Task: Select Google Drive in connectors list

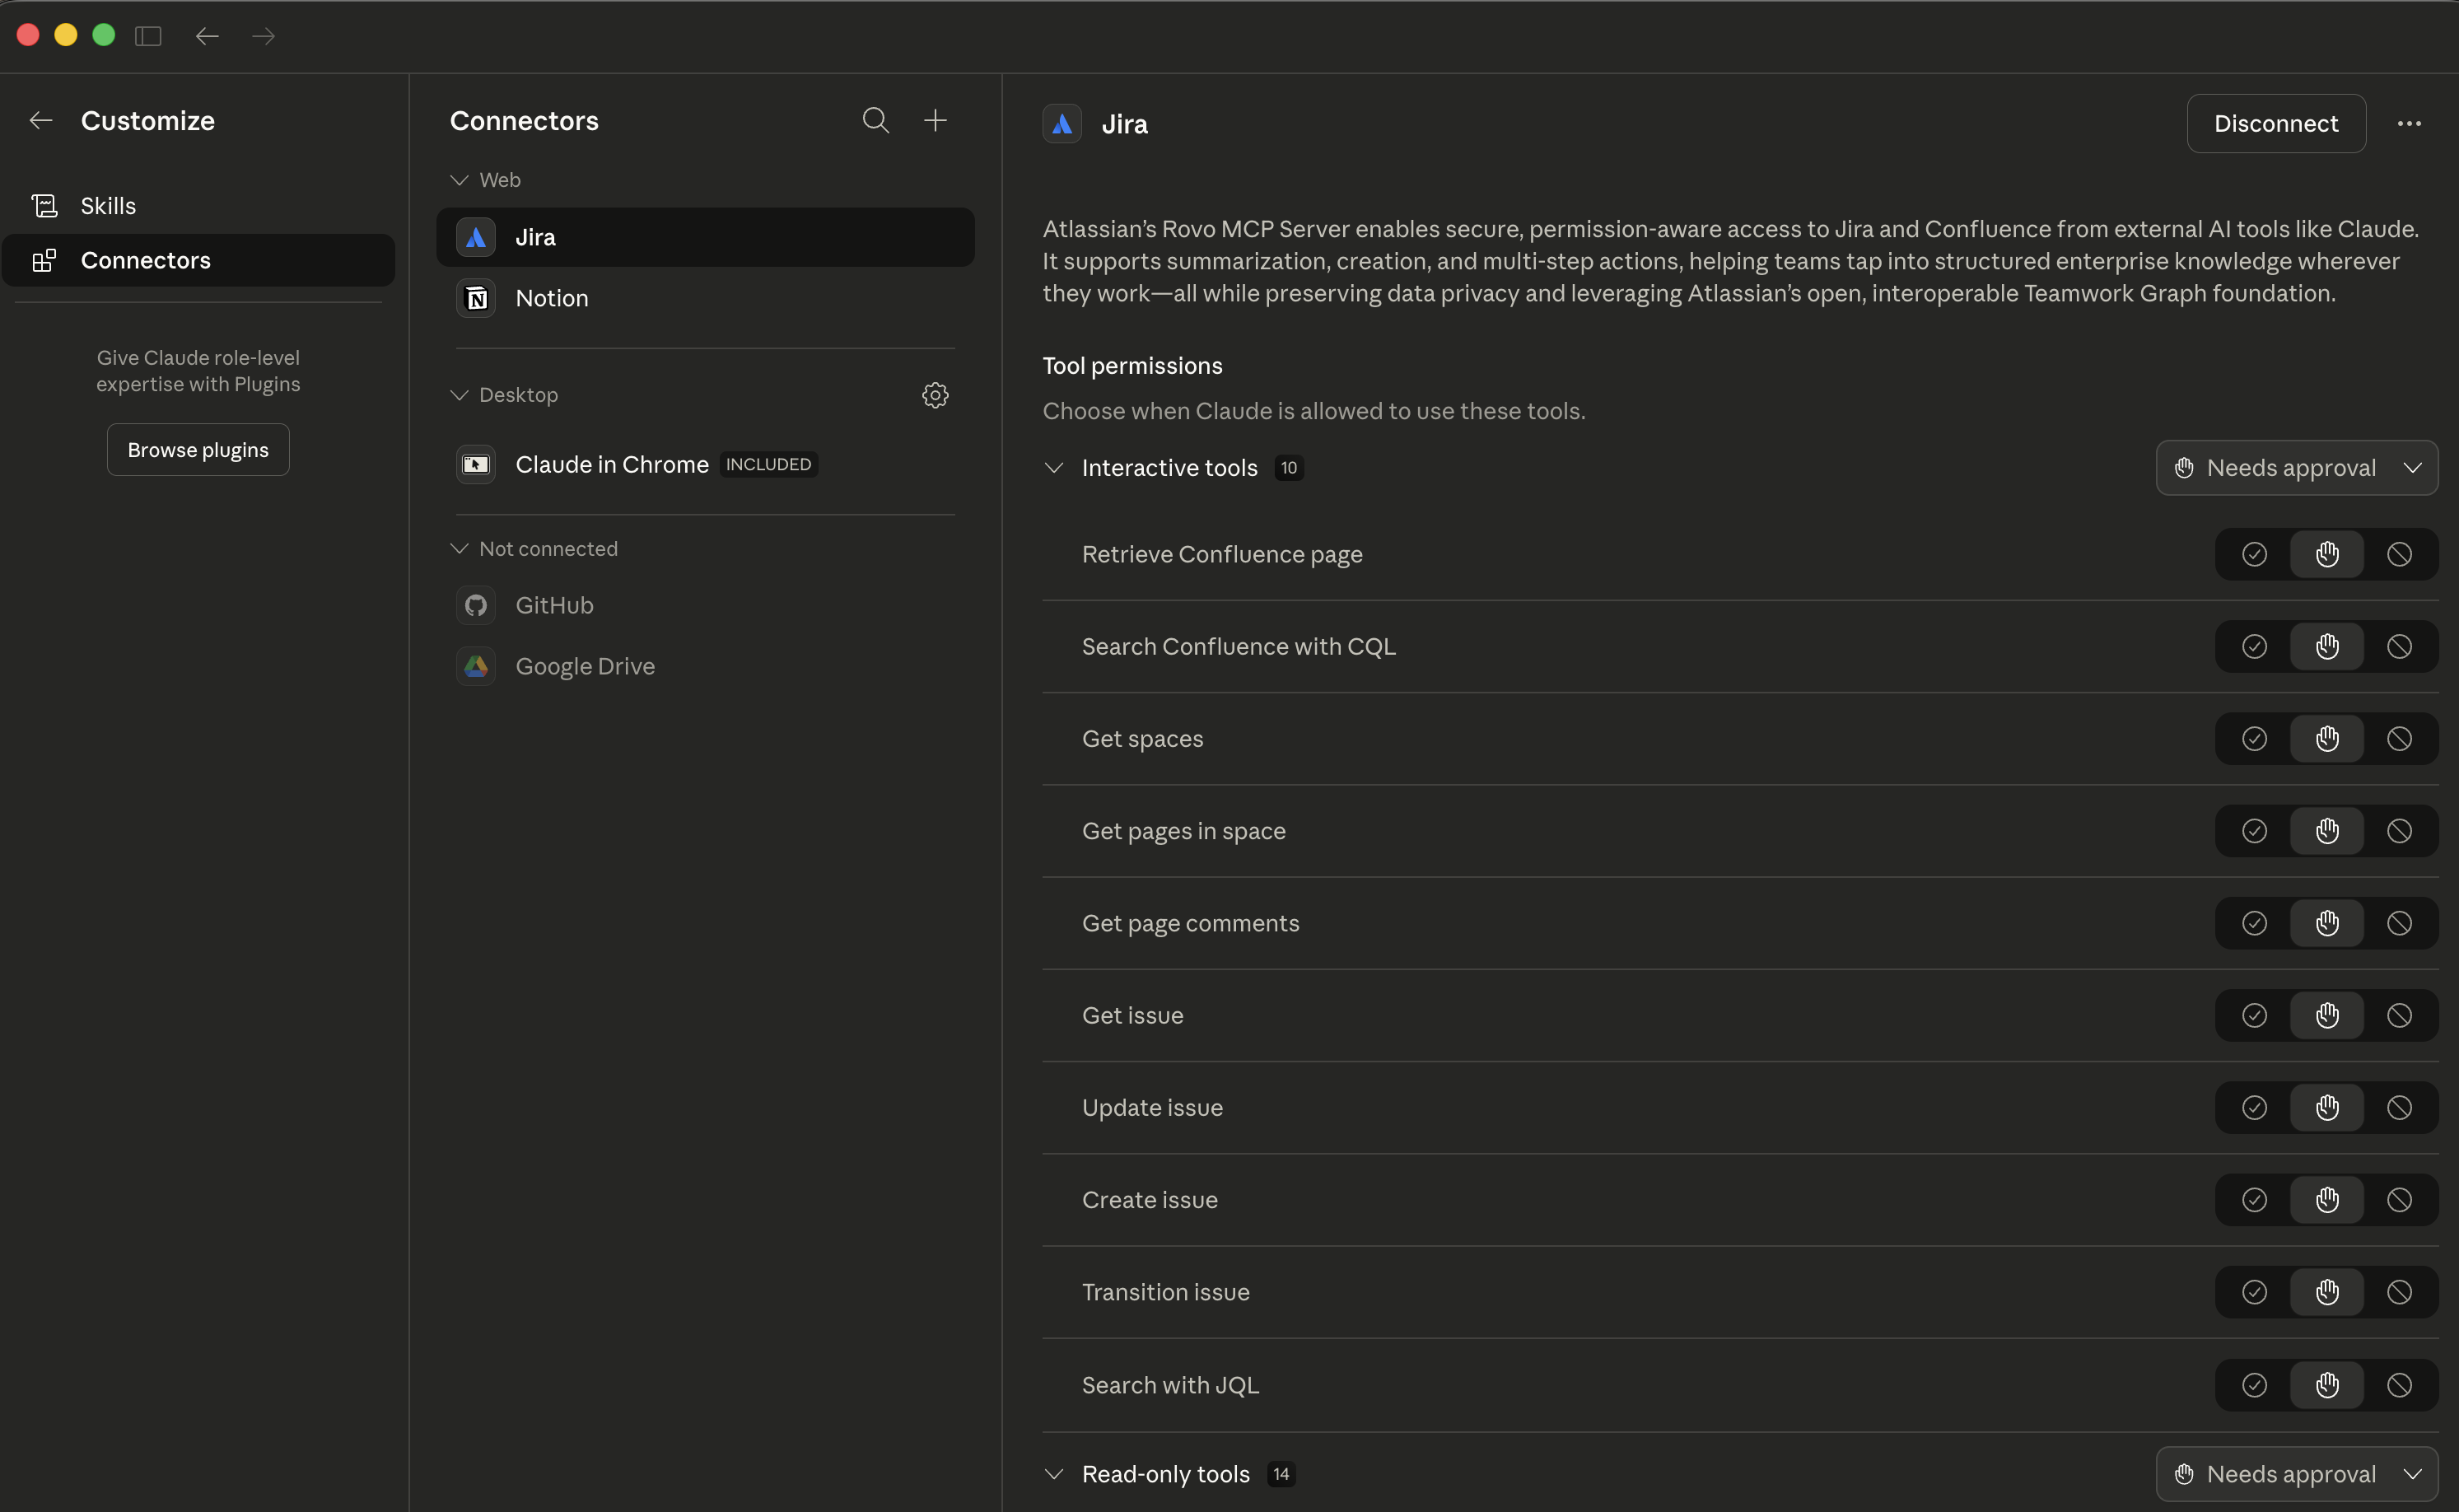Action: 585,666
